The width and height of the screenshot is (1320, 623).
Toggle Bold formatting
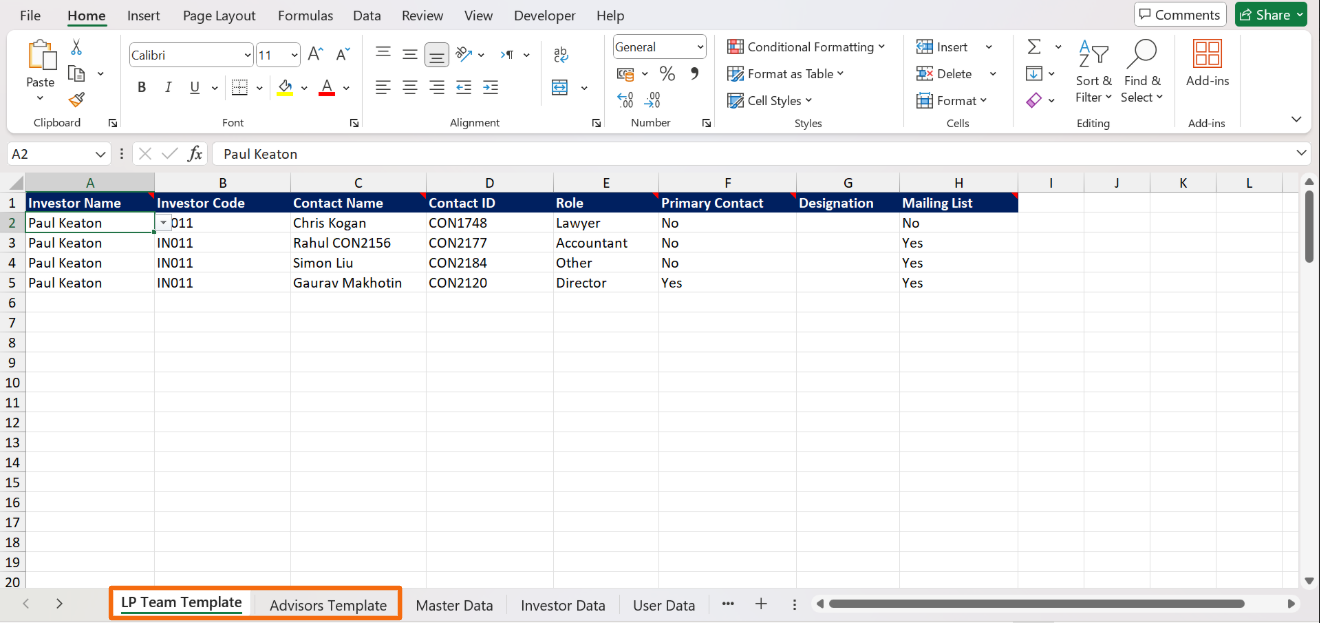point(142,88)
